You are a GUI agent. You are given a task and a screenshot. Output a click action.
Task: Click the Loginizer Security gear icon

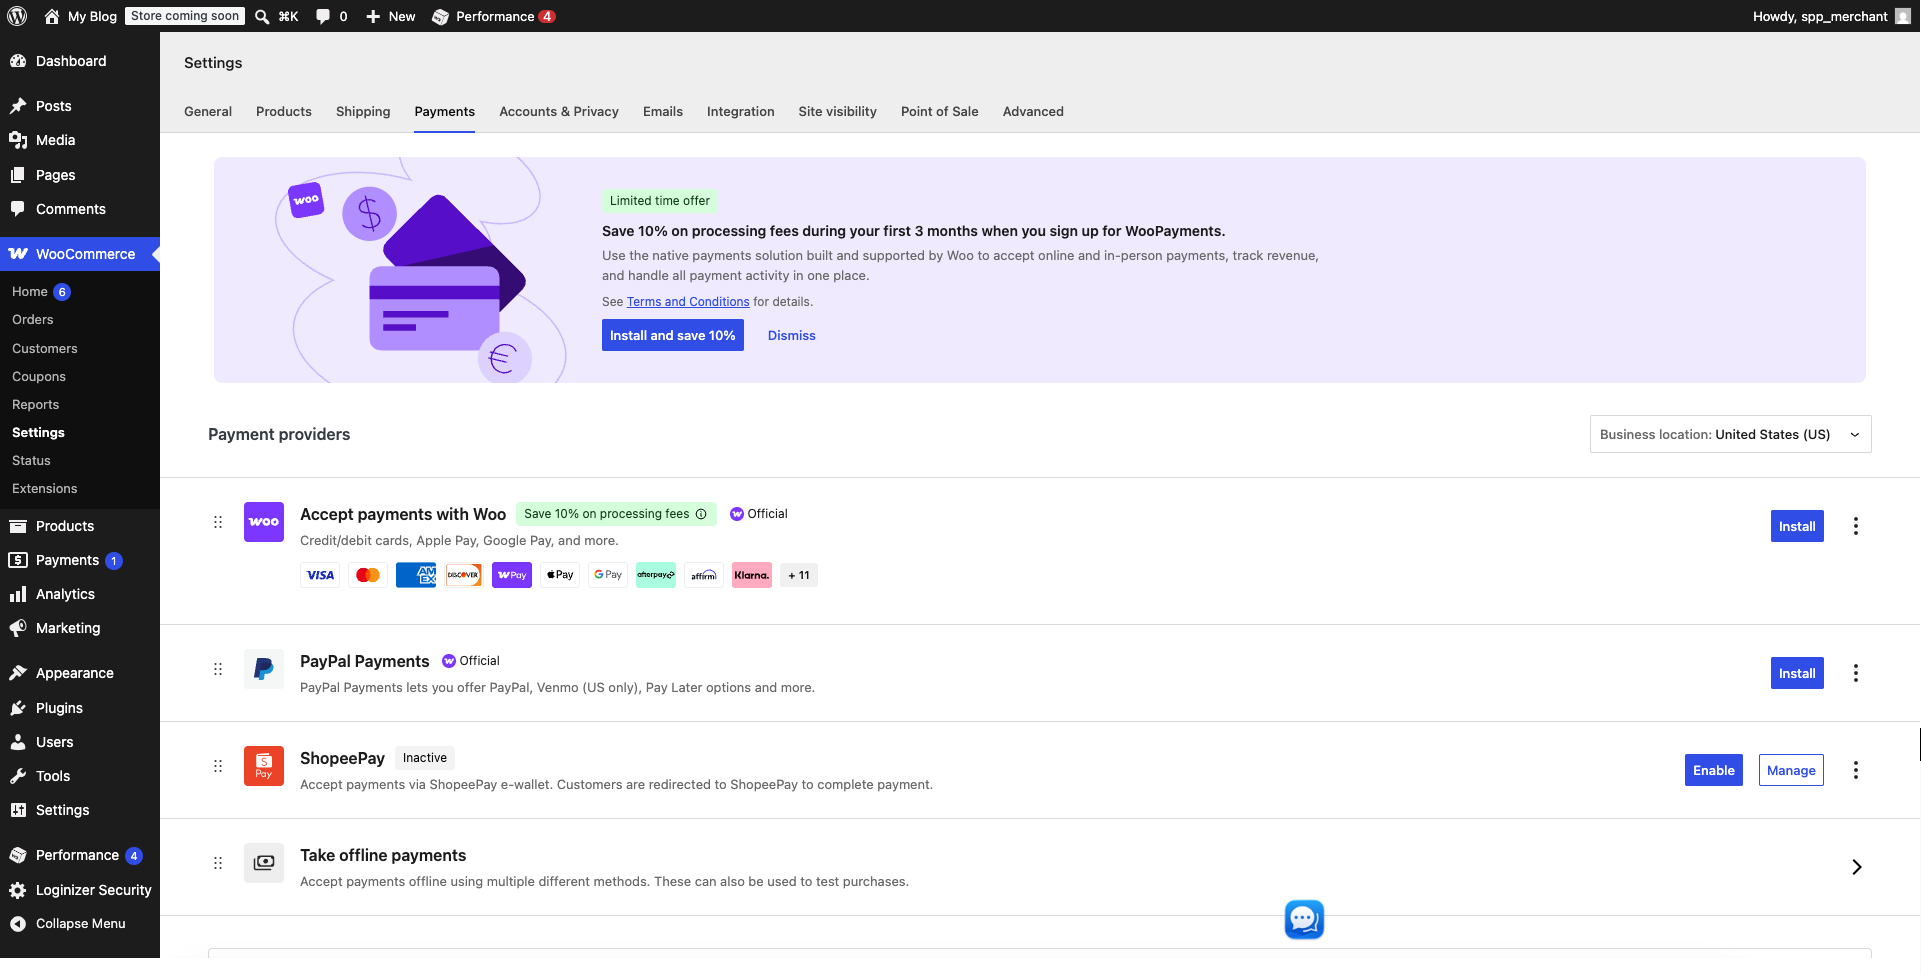point(18,890)
